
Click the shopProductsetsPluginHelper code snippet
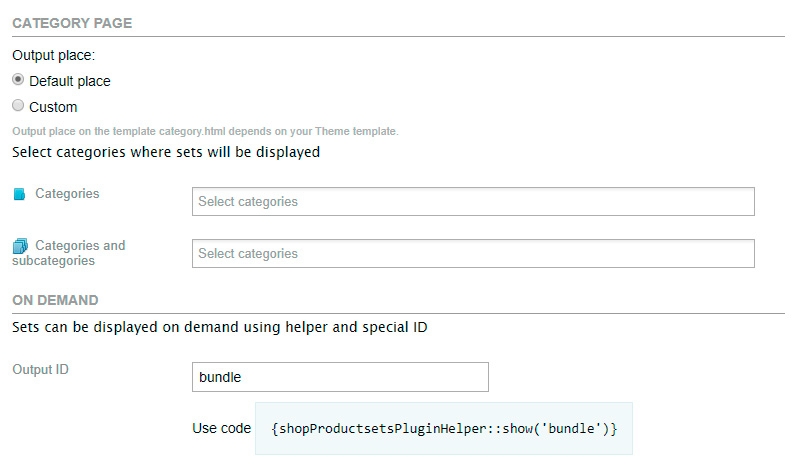pyautogui.click(x=444, y=428)
